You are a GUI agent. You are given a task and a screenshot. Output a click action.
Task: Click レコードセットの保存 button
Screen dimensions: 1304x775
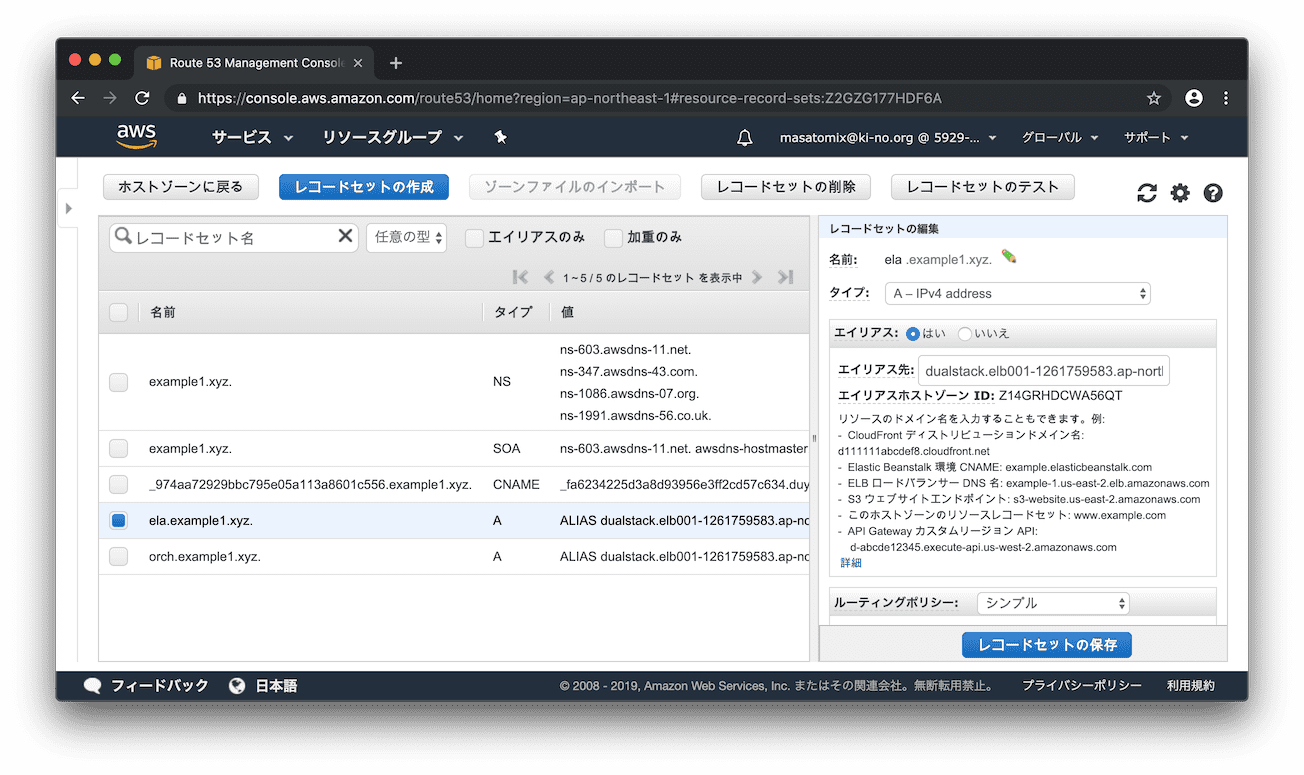(x=1047, y=645)
